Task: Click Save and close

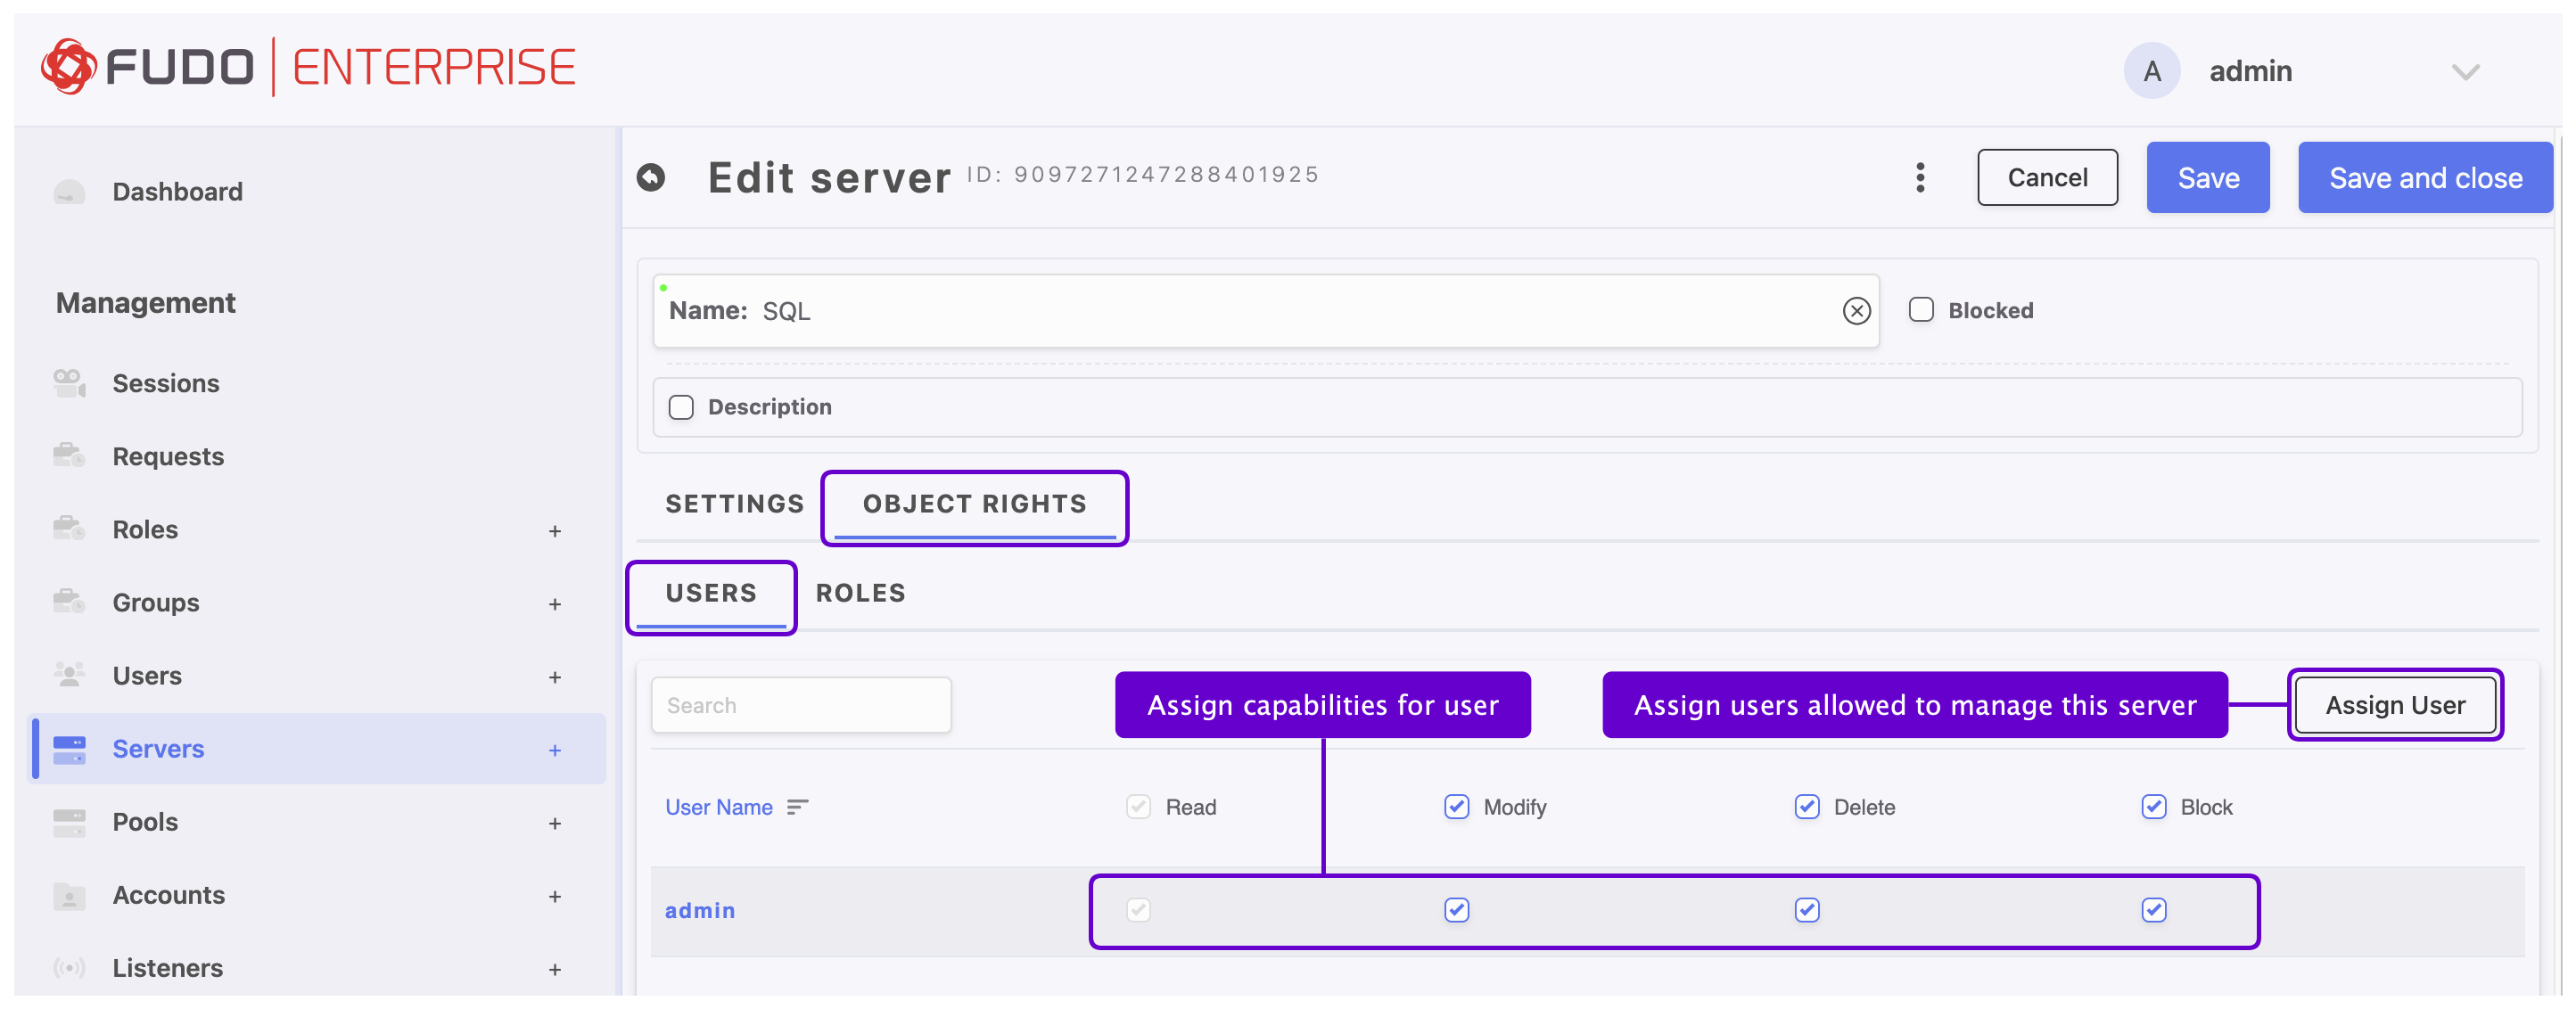Action: [2426, 177]
